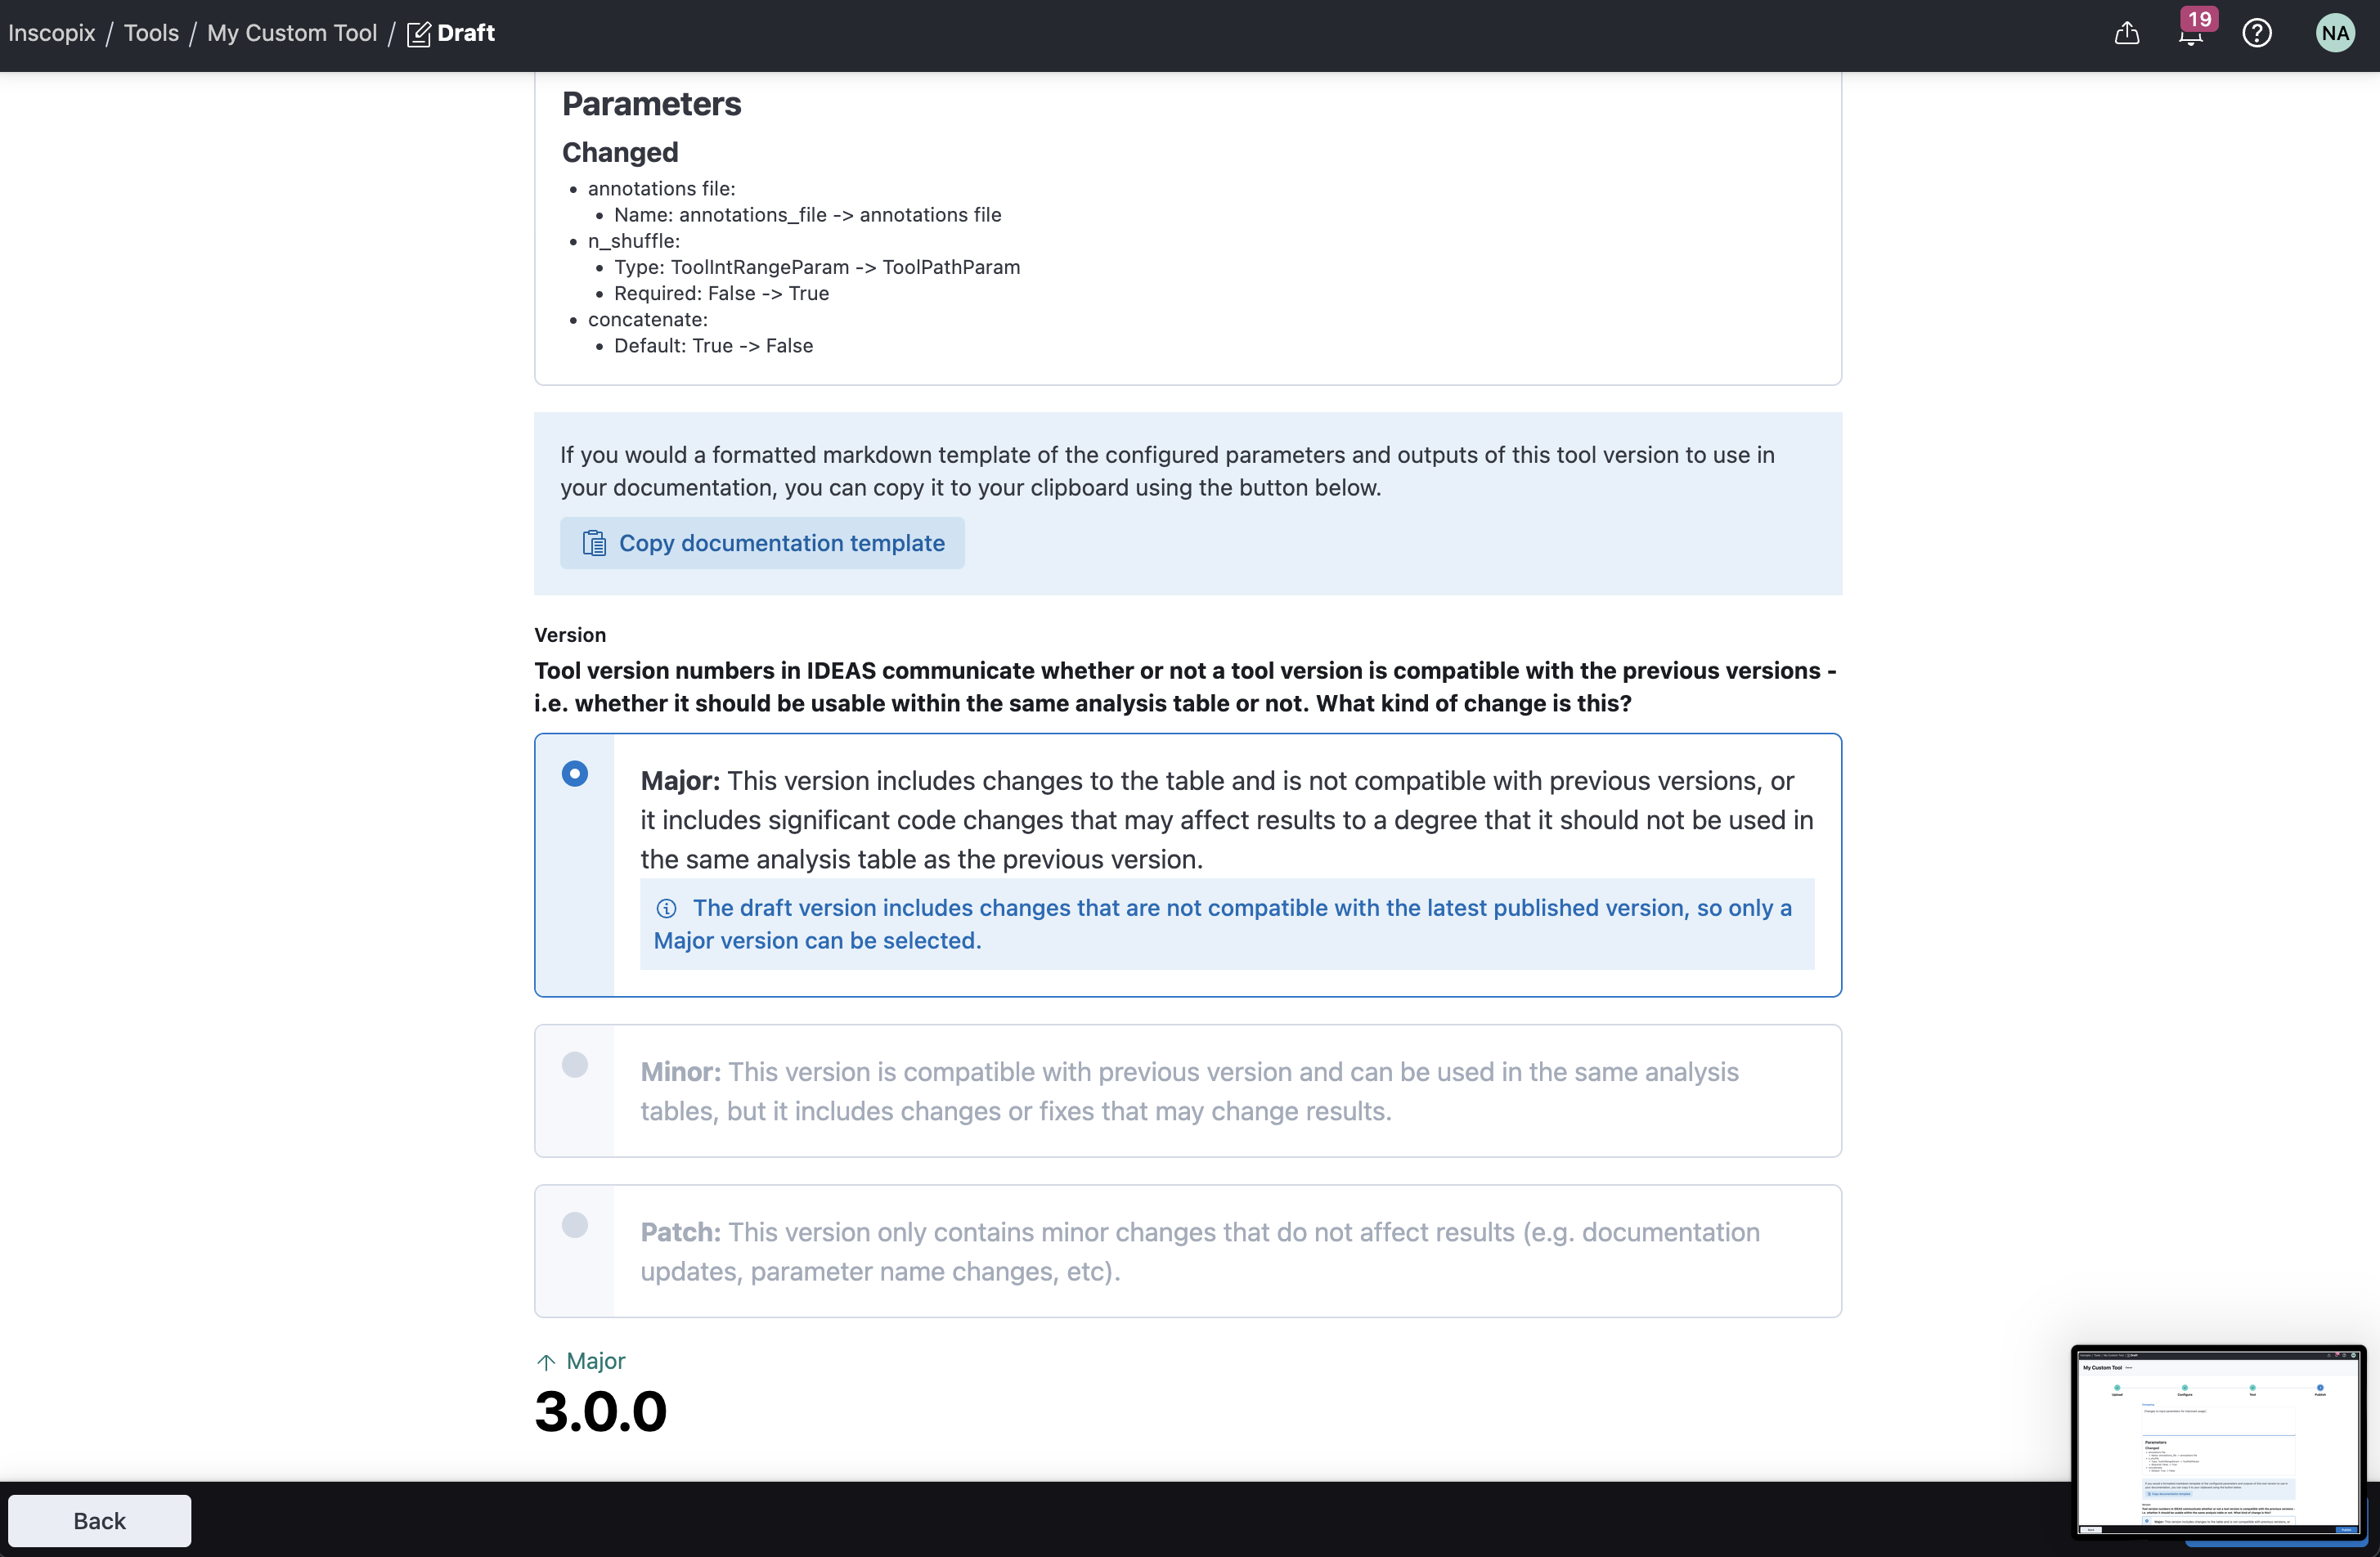
Task: Click the Draft edit pencil icon
Action: pos(418,34)
